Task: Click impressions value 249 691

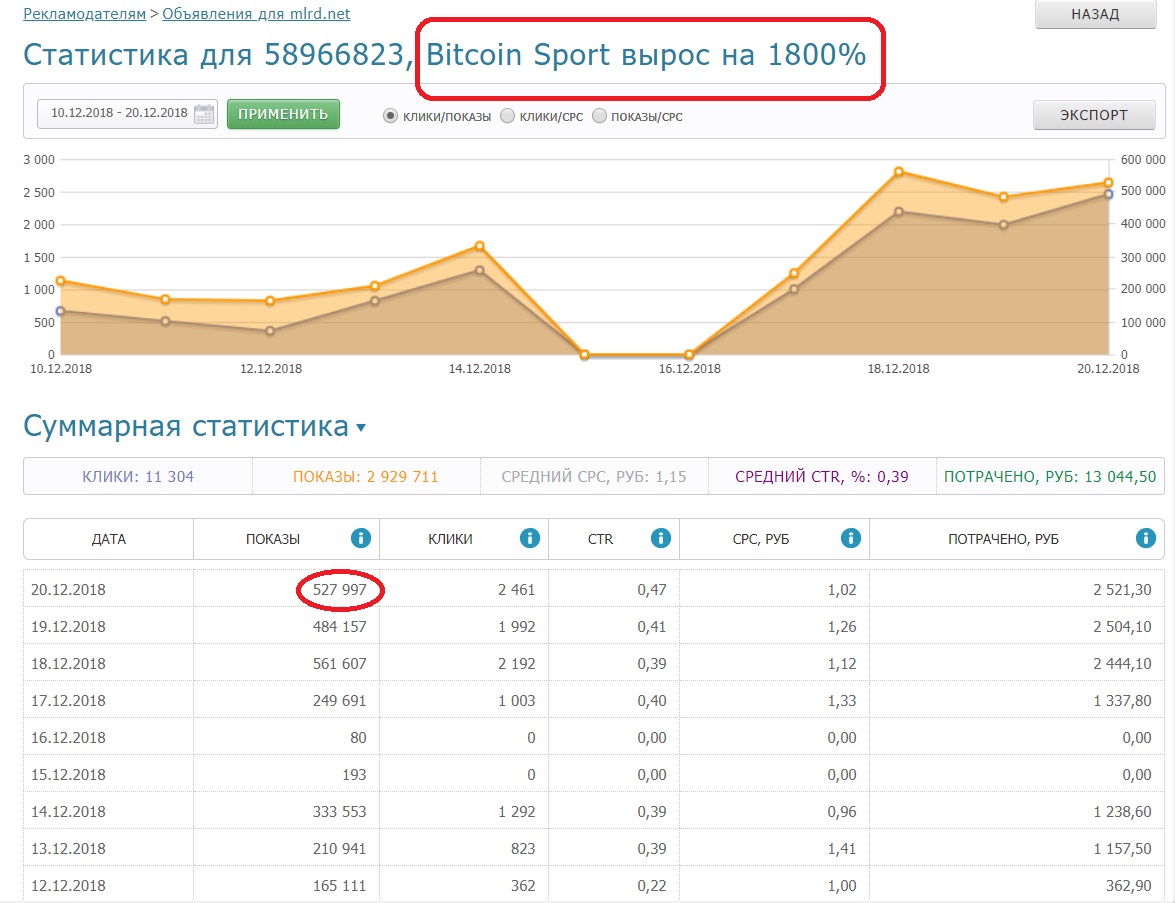Action: coord(339,701)
